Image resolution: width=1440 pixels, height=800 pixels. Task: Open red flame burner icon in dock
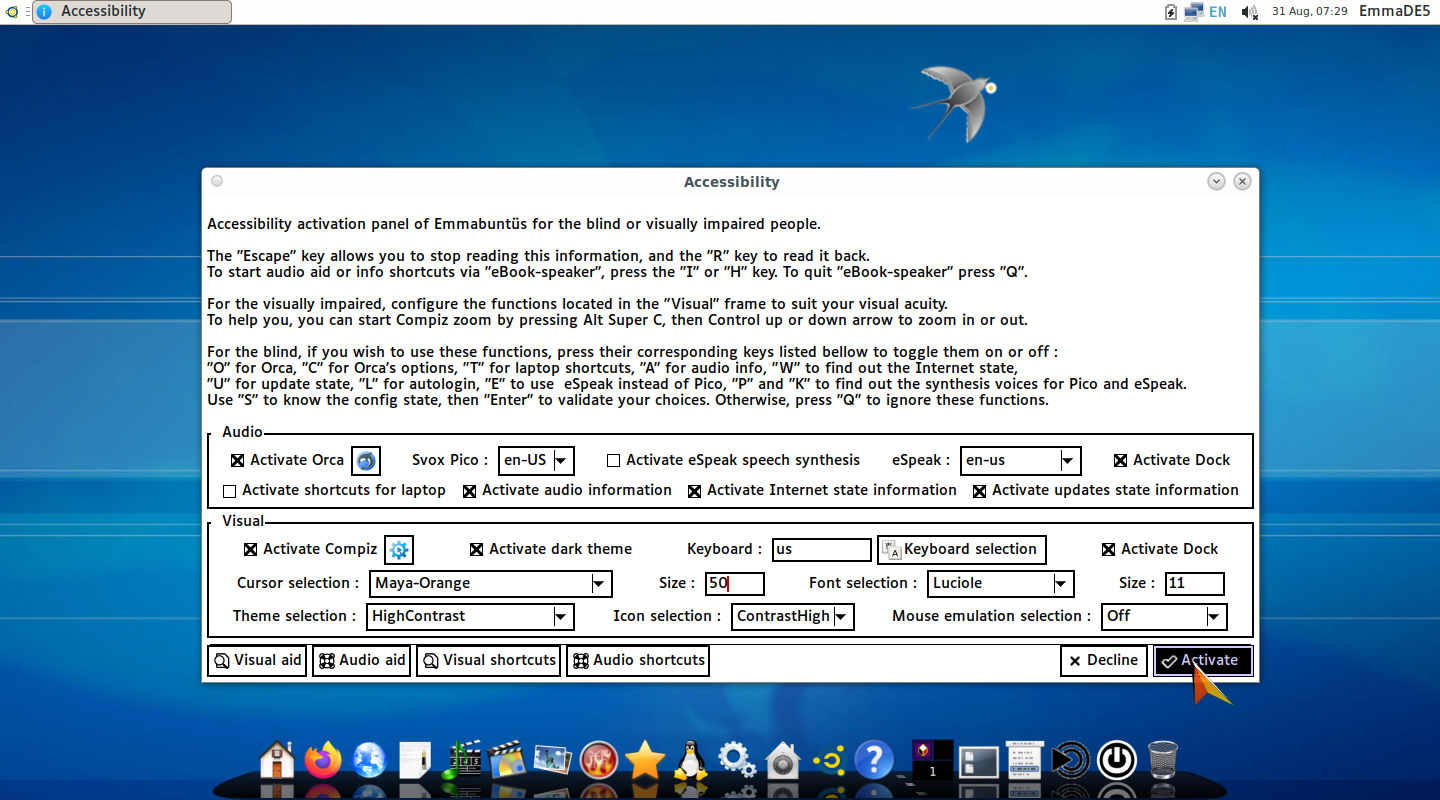click(x=598, y=761)
